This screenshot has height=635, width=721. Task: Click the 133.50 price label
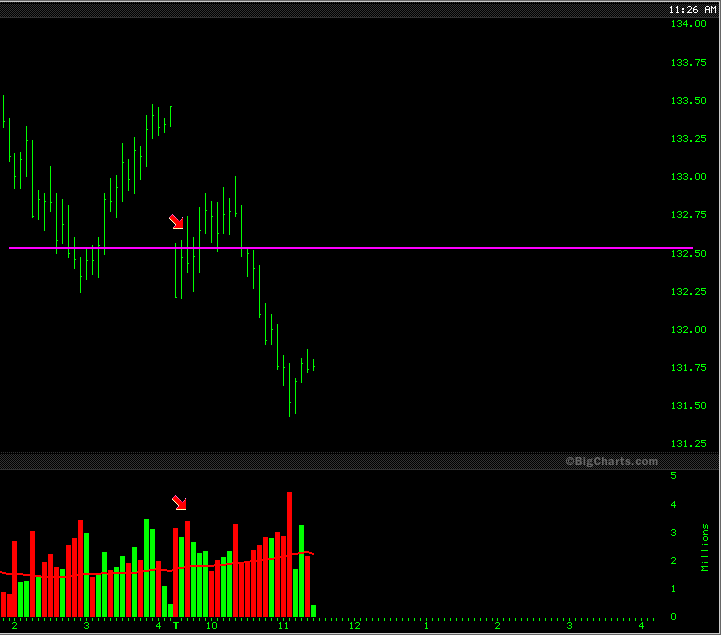click(688, 101)
